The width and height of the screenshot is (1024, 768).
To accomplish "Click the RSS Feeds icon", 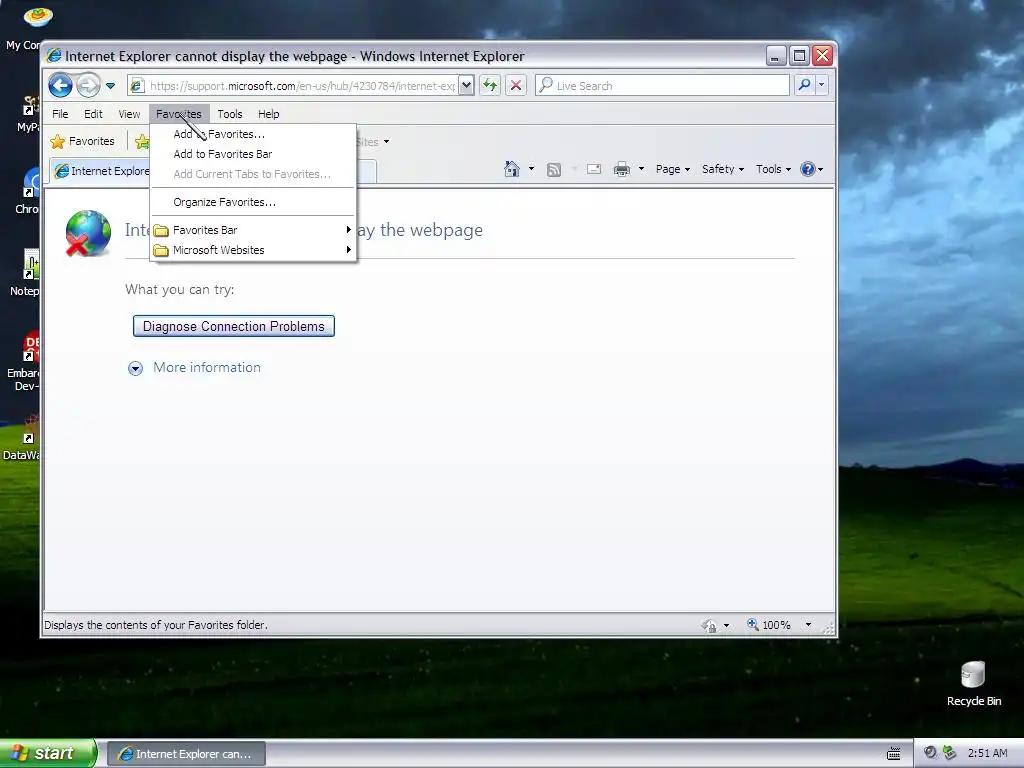I will 554,170.
